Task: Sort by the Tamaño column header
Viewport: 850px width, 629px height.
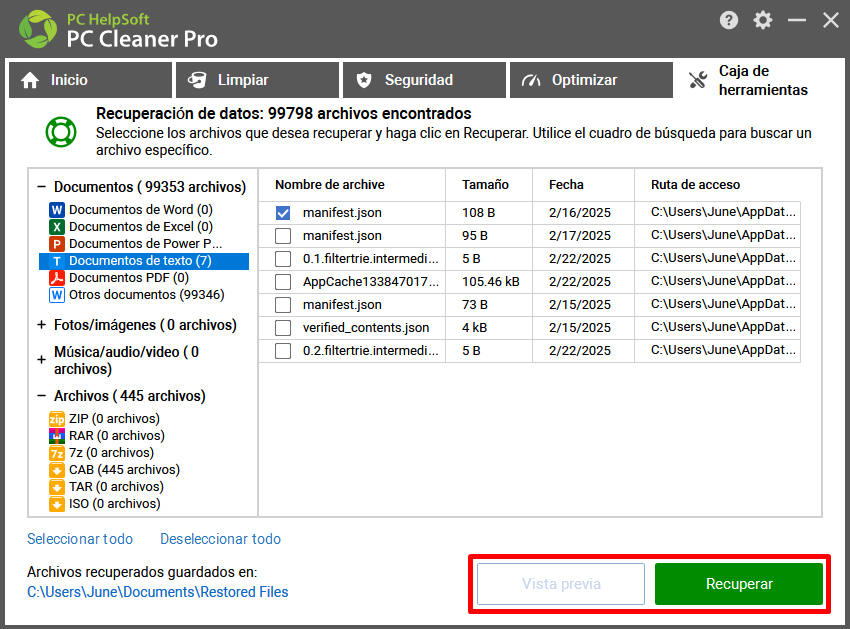Action: tap(489, 185)
